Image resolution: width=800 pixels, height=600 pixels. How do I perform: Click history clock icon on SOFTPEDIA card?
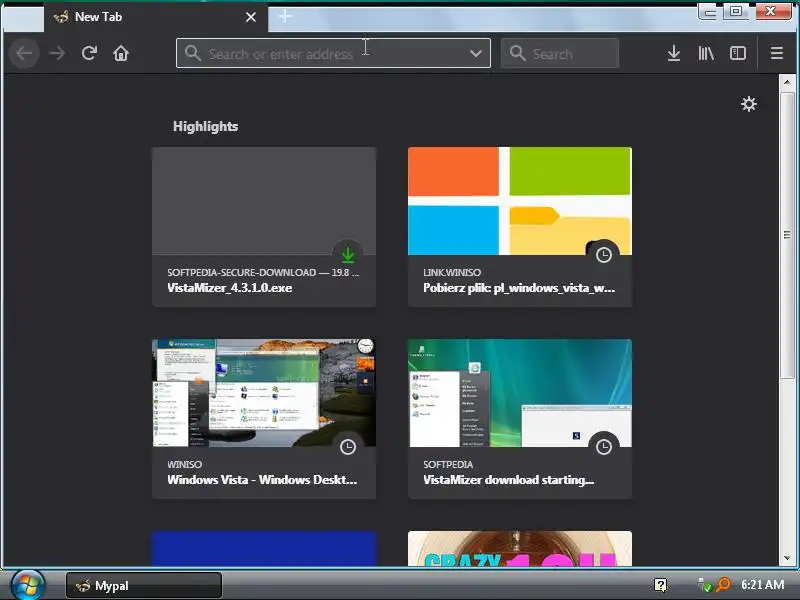(x=604, y=447)
